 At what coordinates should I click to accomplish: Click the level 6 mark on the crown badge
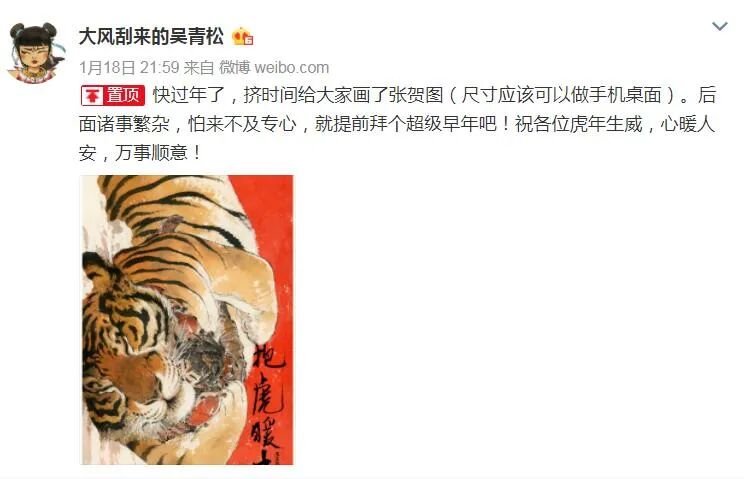tap(248, 41)
